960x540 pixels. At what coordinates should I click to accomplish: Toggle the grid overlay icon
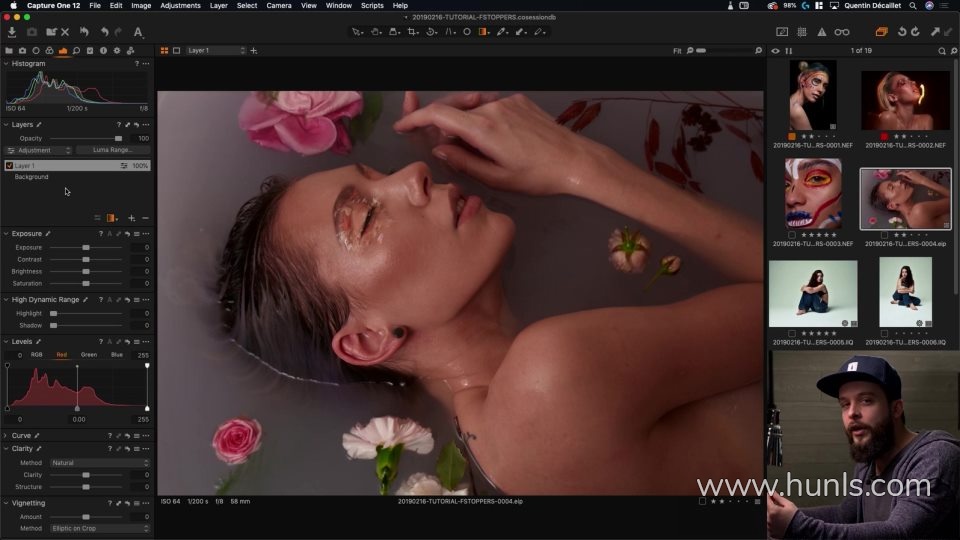(x=802, y=32)
